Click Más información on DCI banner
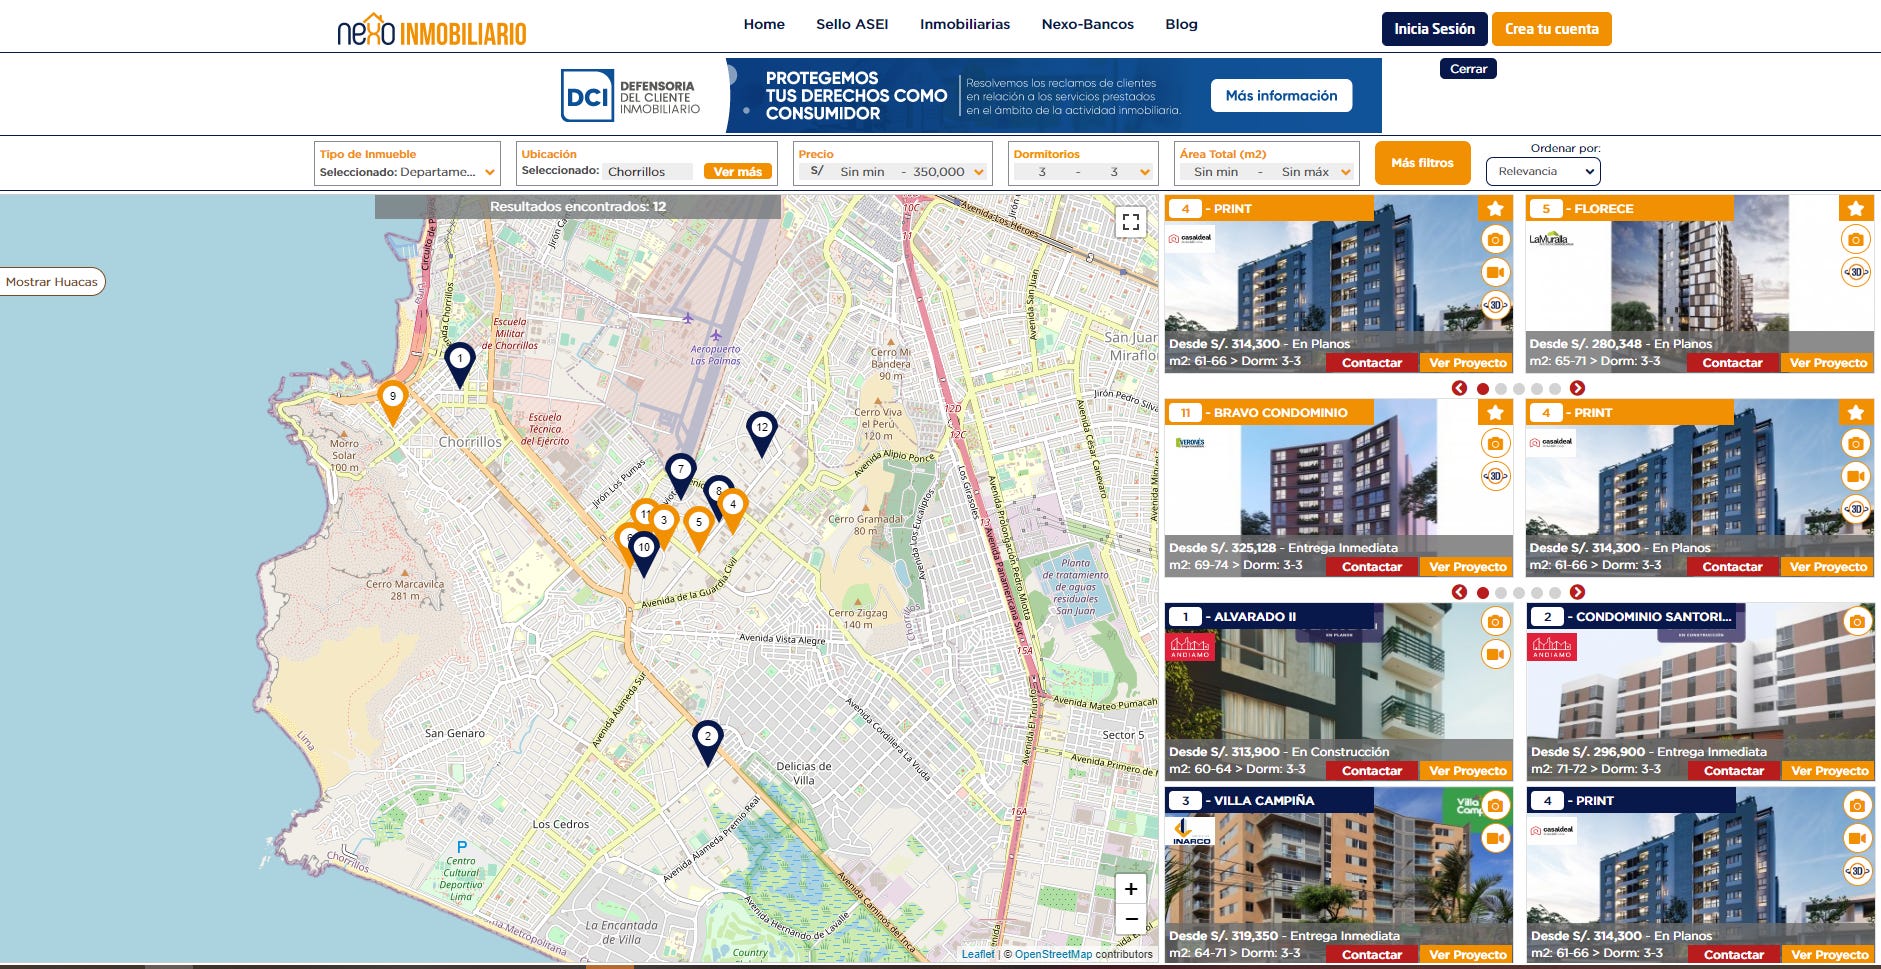The image size is (1881, 969). [x=1281, y=96]
